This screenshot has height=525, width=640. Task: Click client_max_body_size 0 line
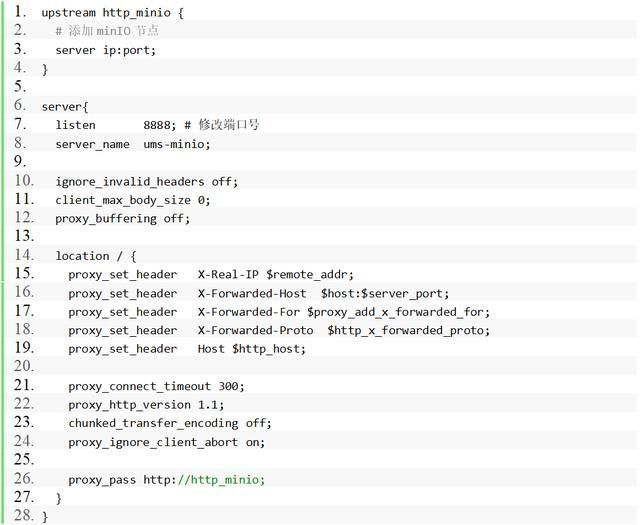point(133,200)
